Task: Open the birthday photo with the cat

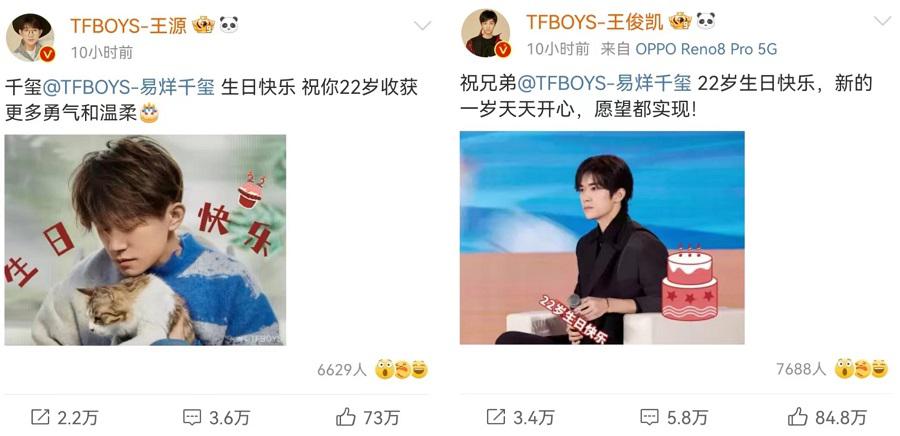Action: [145, 240]
